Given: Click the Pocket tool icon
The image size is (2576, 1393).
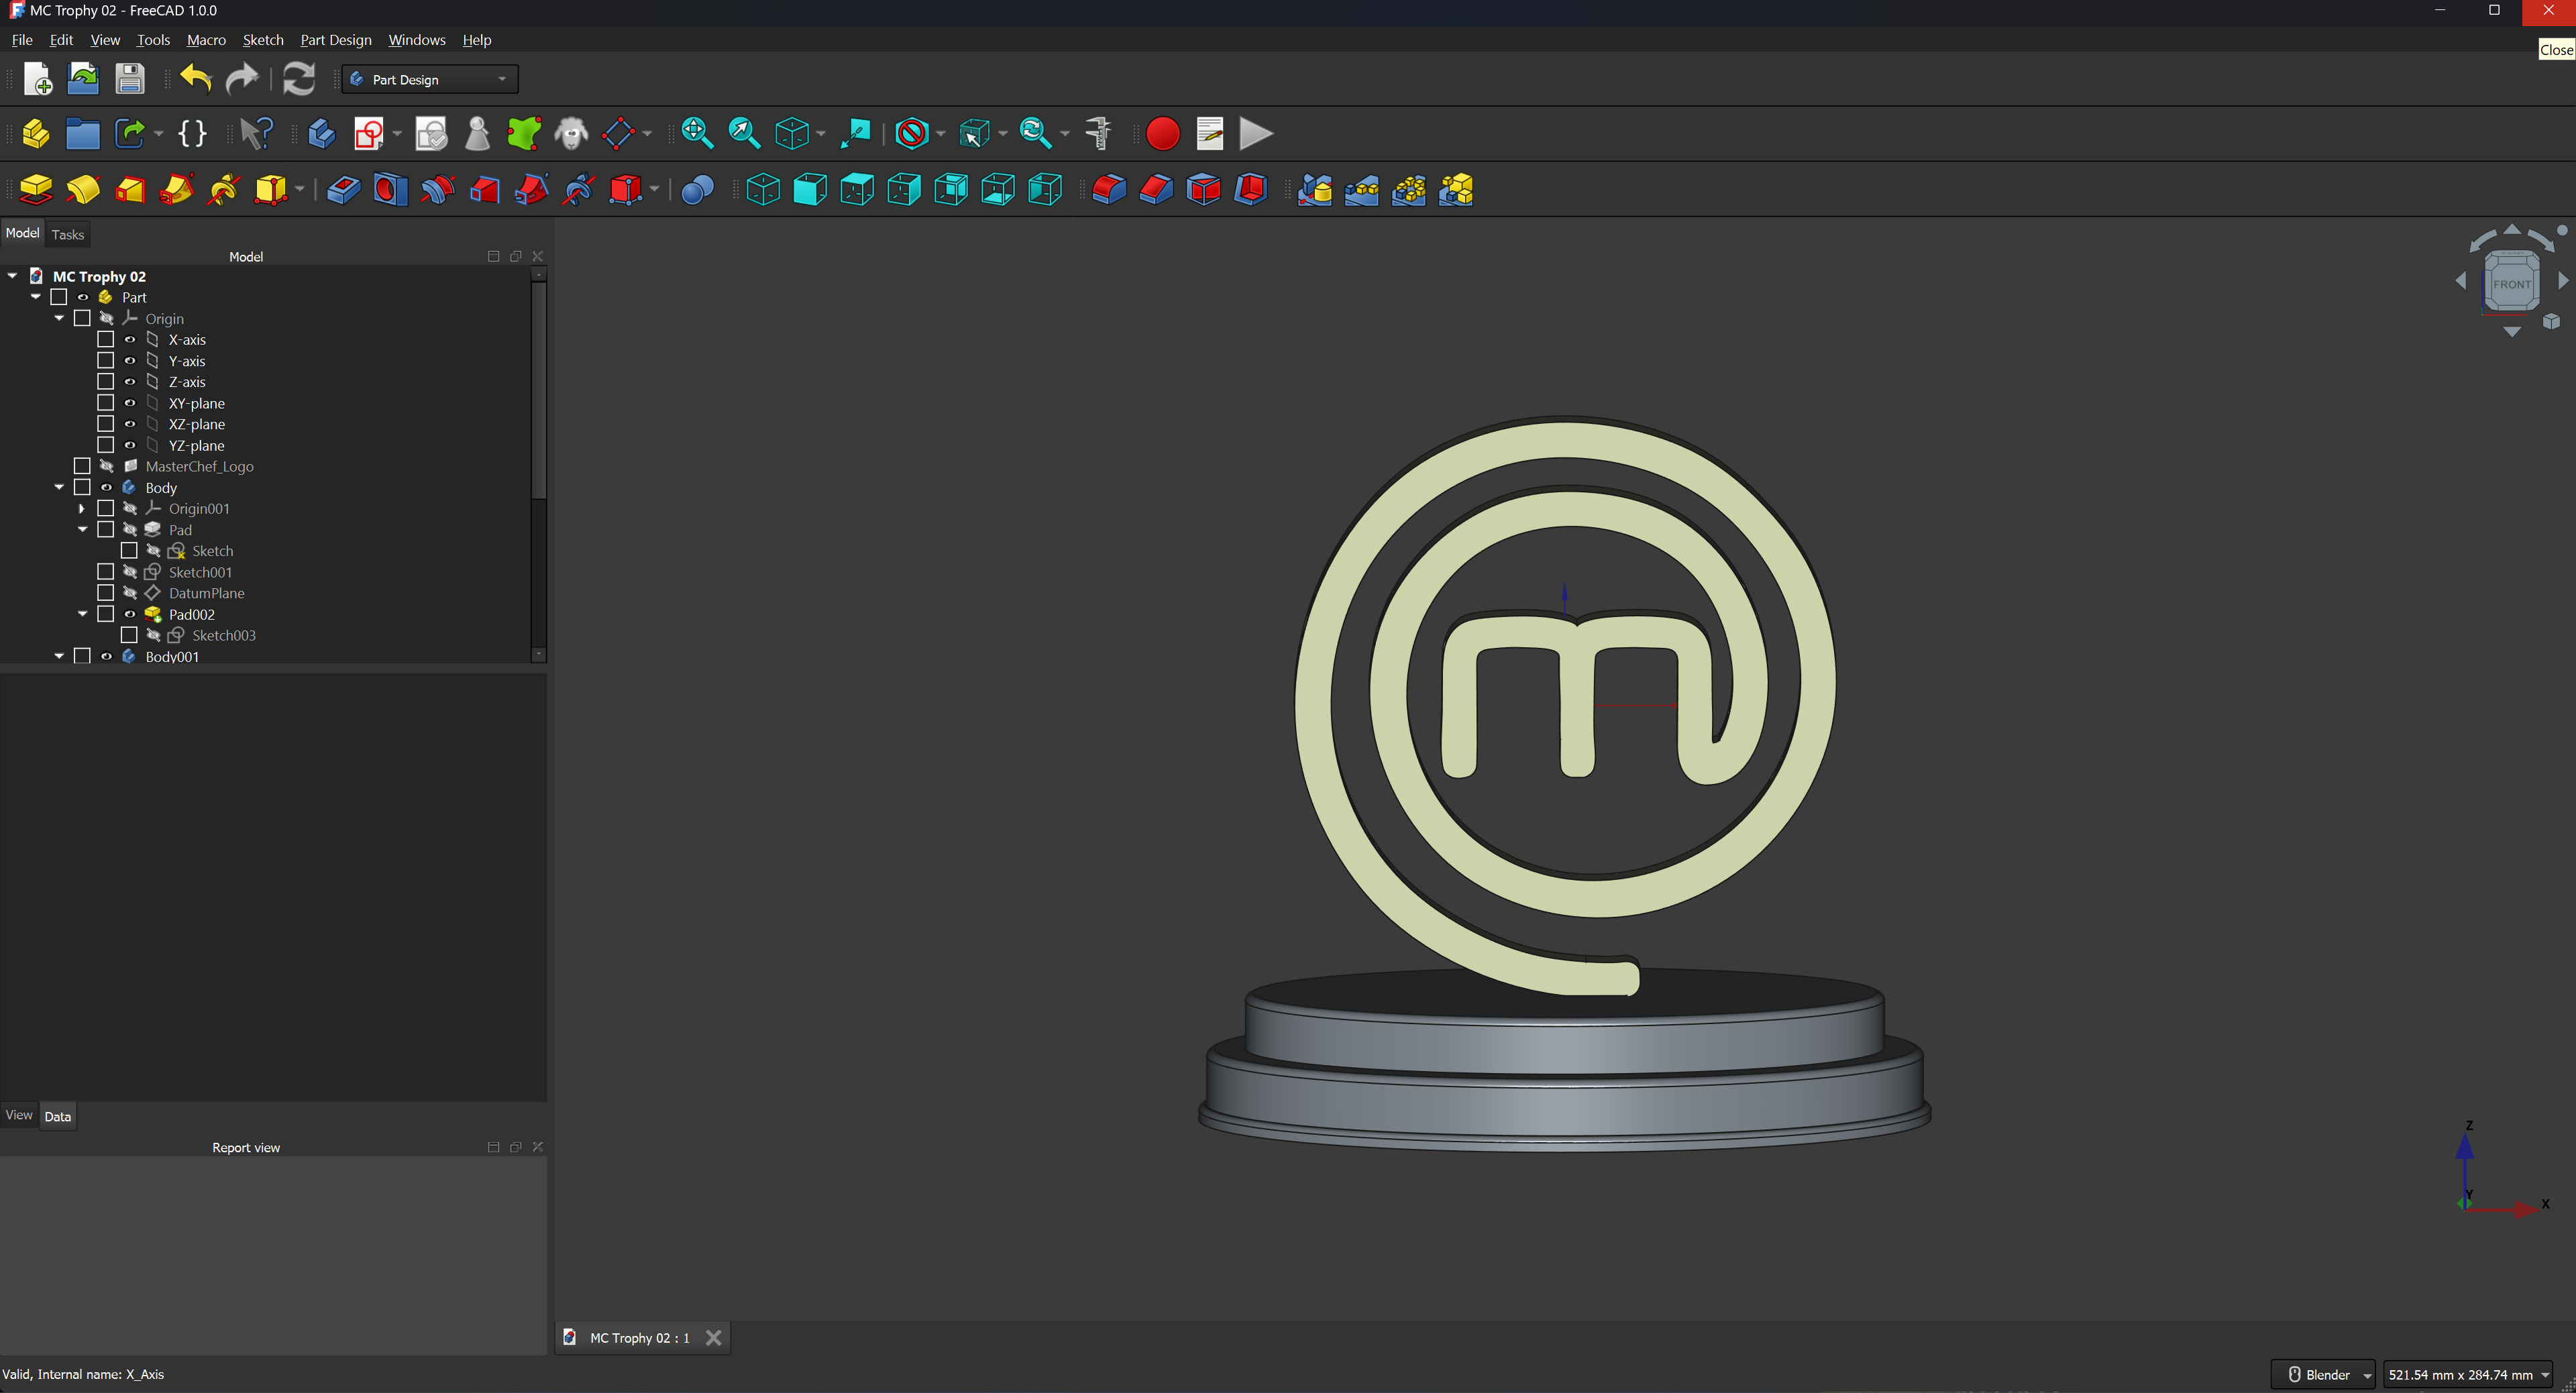Looking at the screenshot, I should 343,189.
